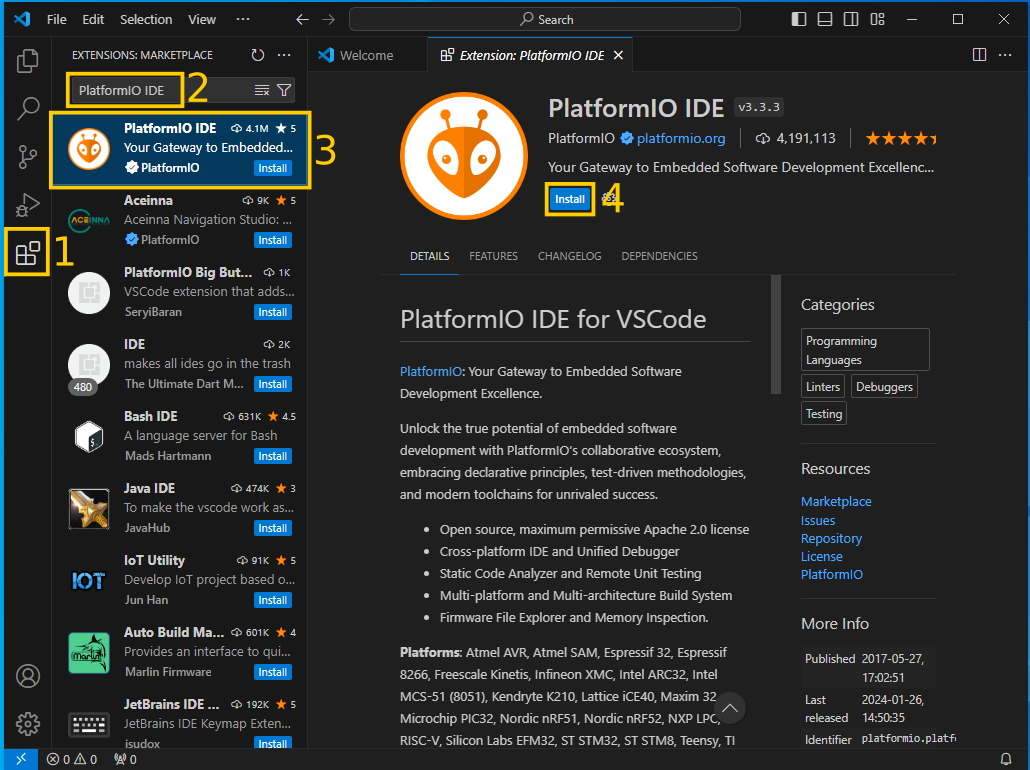Click the star rating in extension header

(x=900, y=139)
